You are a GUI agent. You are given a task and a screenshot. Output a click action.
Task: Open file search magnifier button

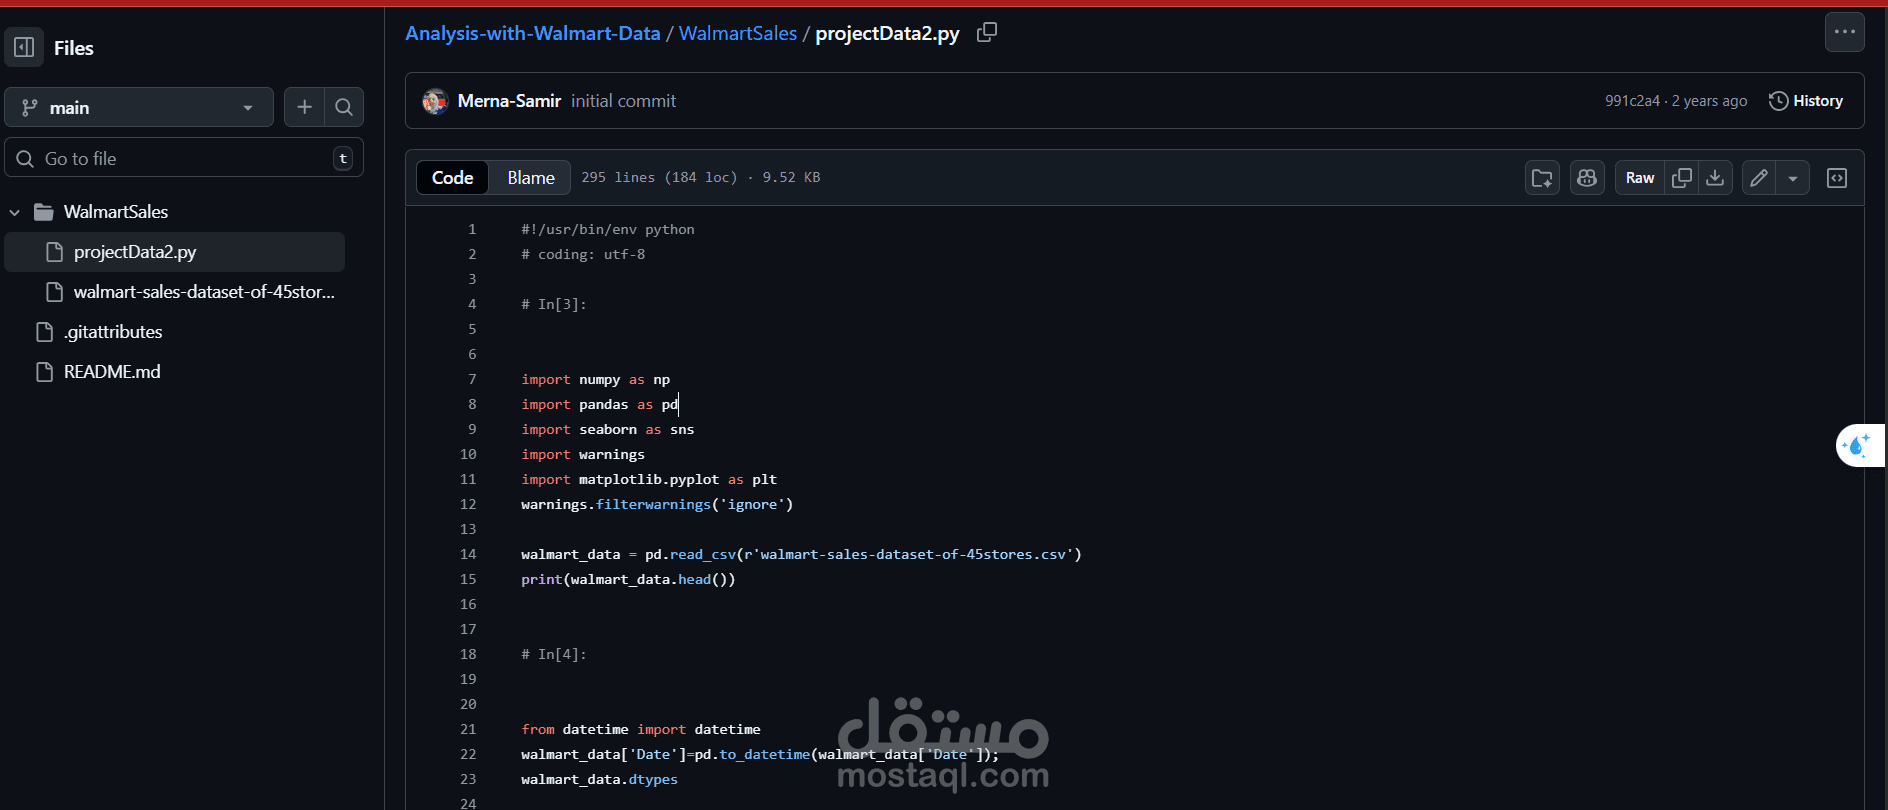click(x=344, y=107)
